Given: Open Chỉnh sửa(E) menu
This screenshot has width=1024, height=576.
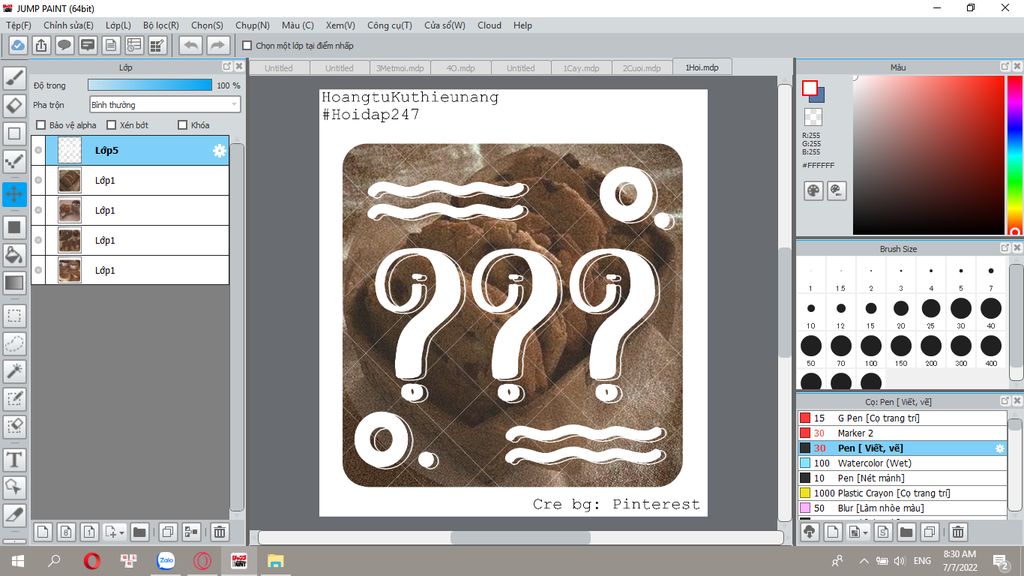Looking at the screenshot, I should (x=69, y=25).
